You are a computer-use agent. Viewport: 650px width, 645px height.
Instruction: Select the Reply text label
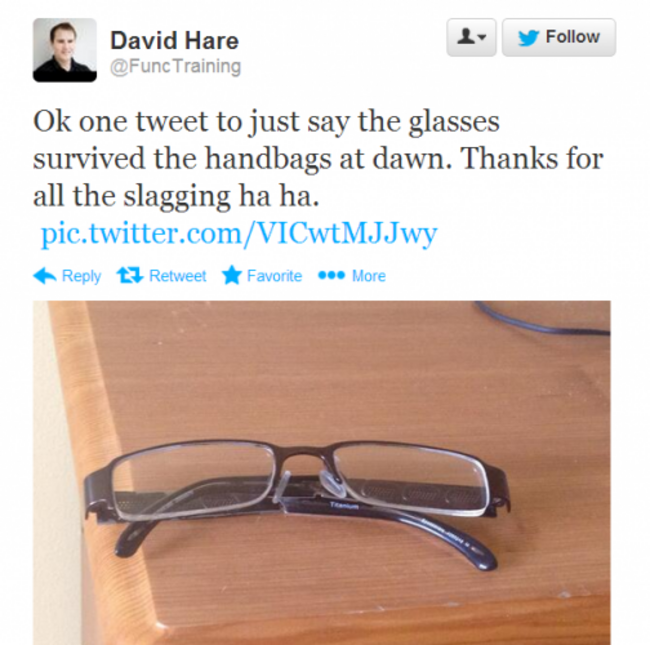click(81, 276)
